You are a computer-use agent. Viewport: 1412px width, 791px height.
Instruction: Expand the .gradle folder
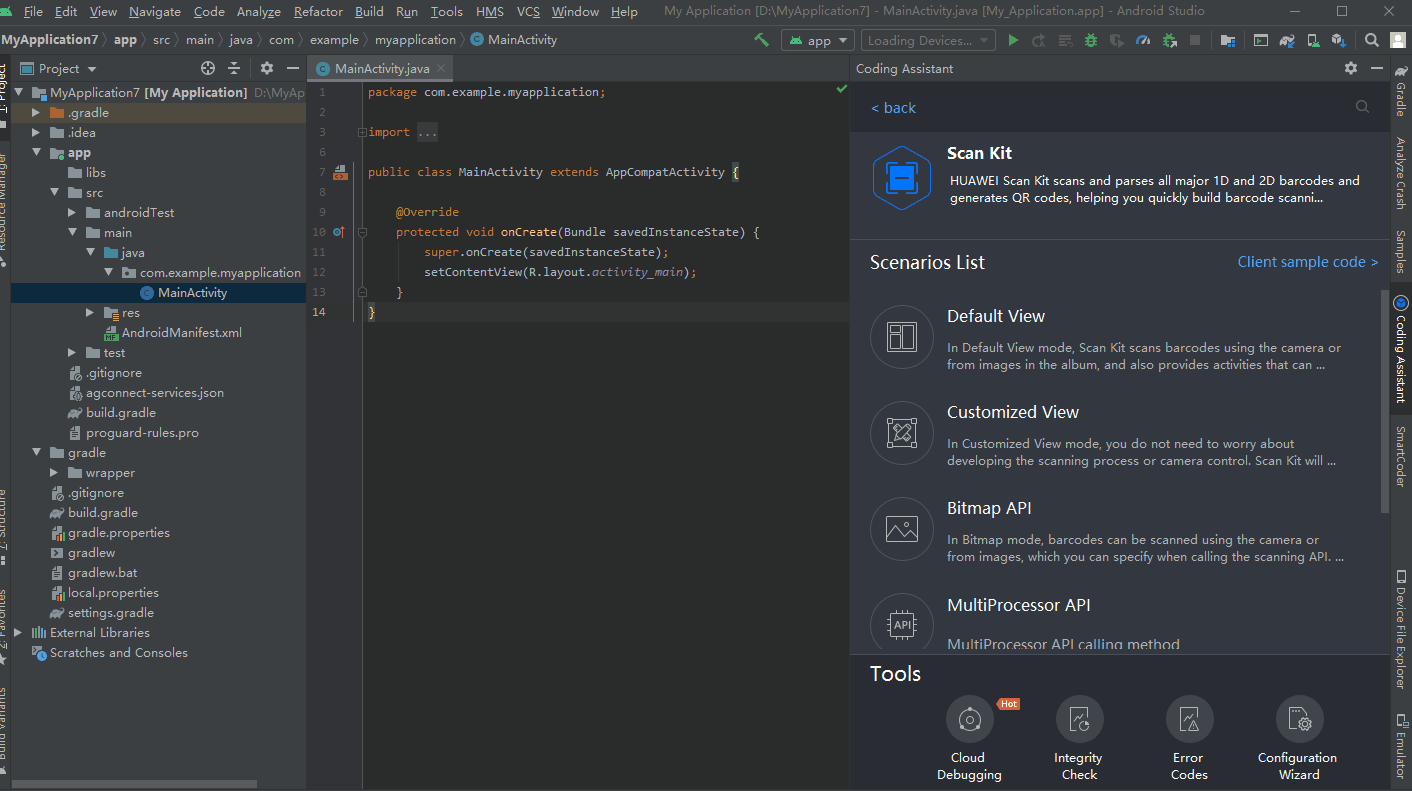pos(37,113)
